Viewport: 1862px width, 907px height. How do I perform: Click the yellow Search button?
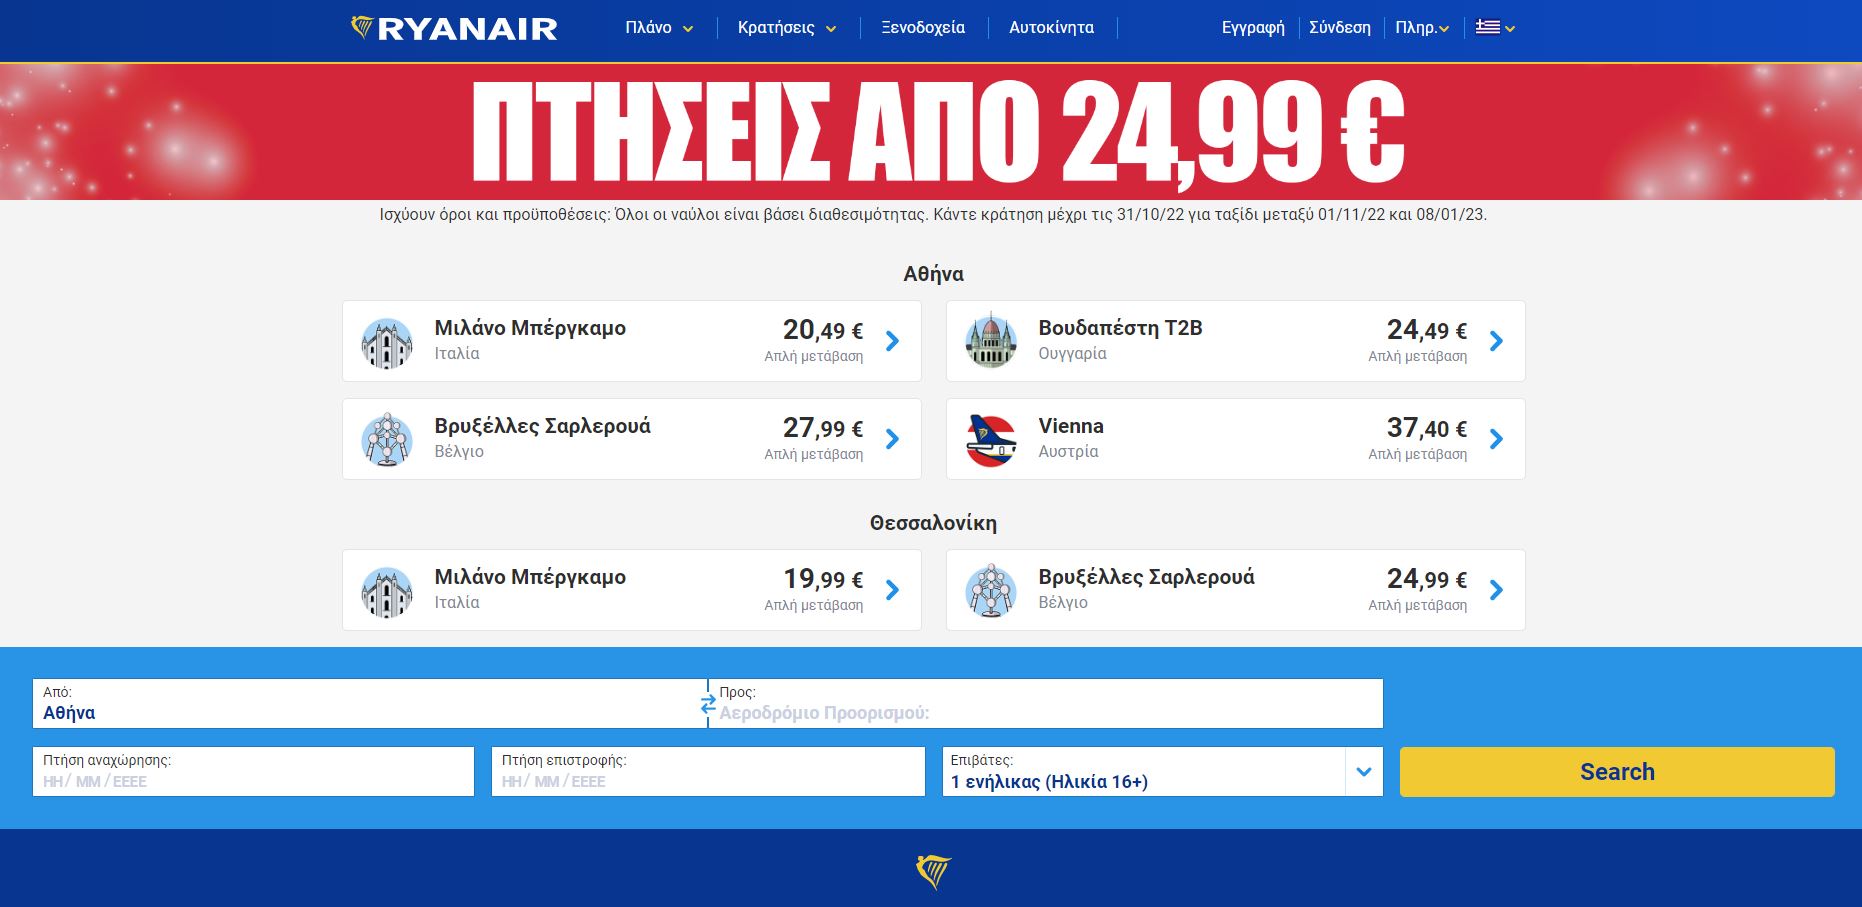tap(1617, 772)
